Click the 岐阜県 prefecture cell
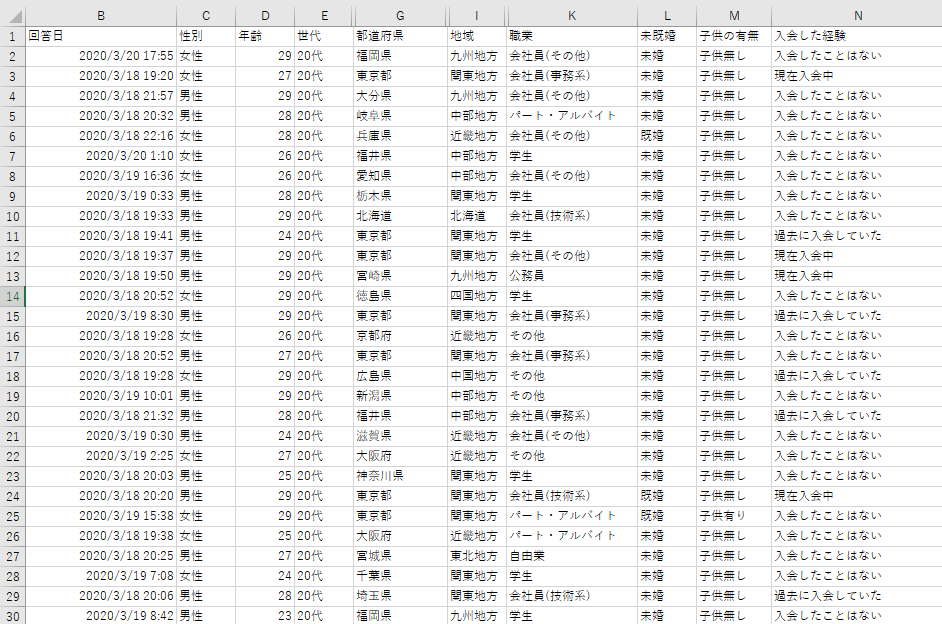942x624 pixels. pos(400,116)
